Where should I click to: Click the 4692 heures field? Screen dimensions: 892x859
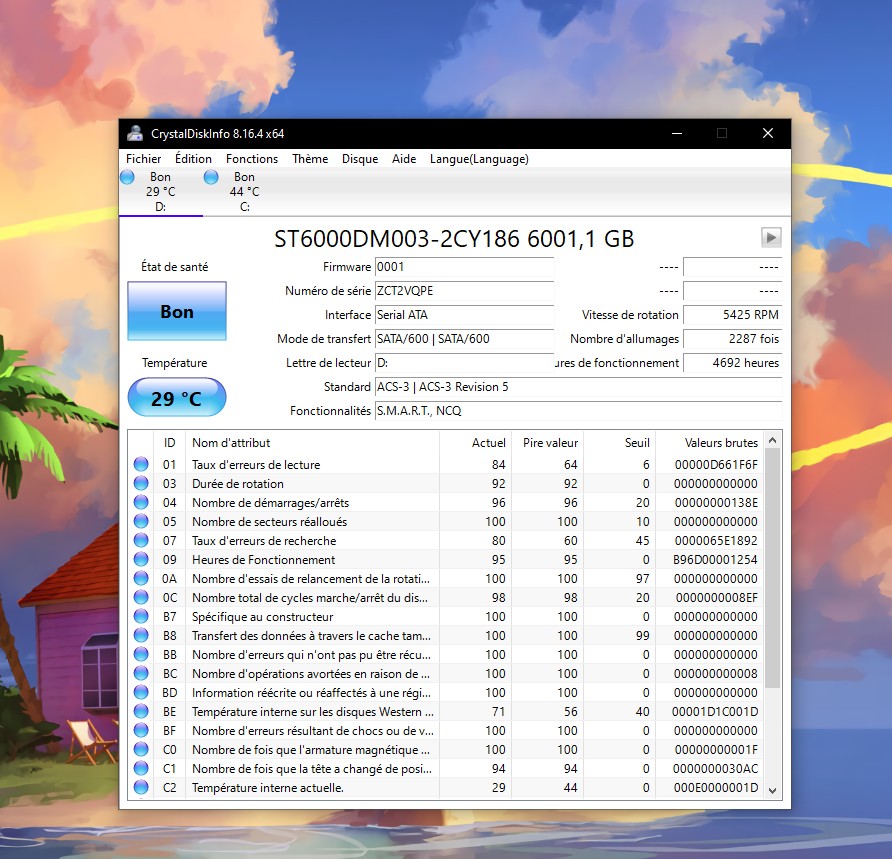(732, 363)
